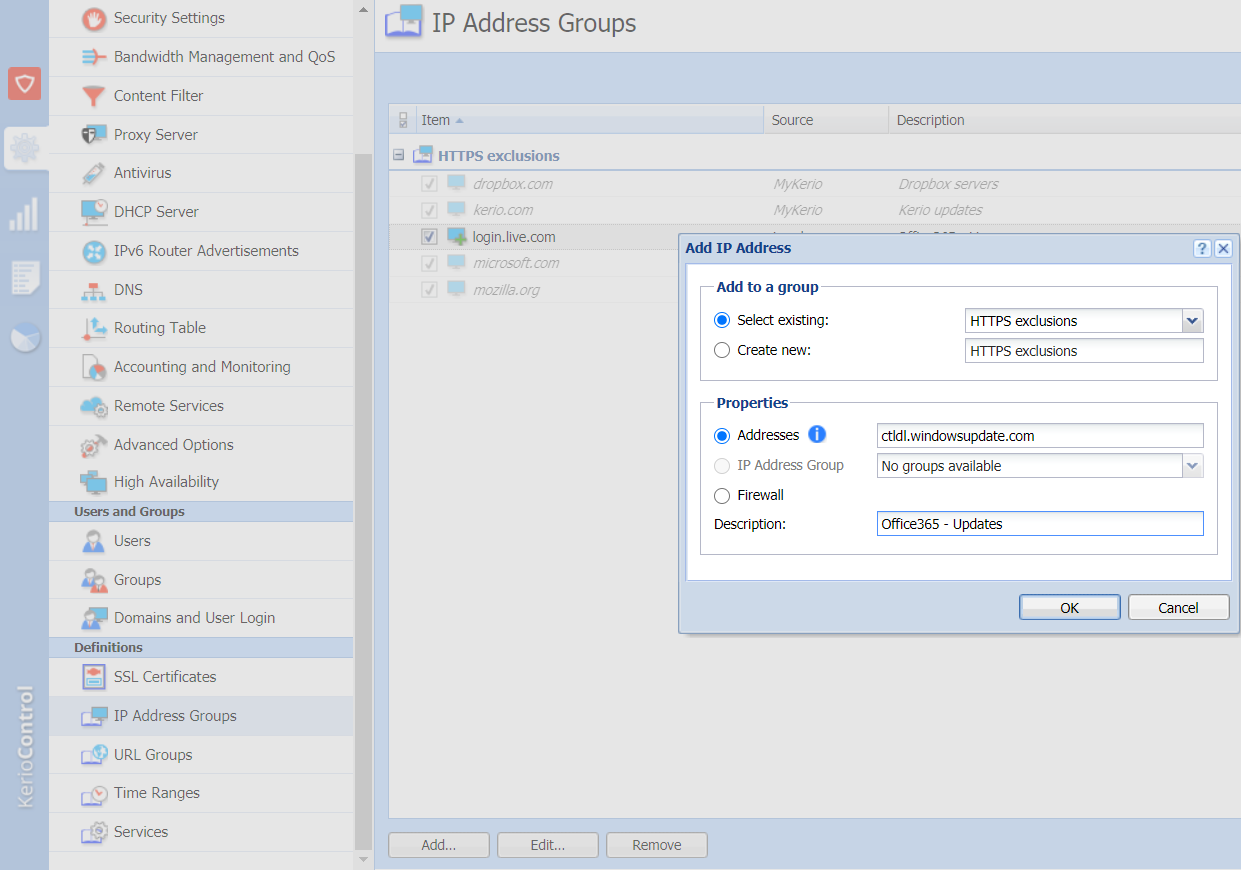Click the Description field with Office365 - Updates

pyautogui.click(x=1040, y=524)
